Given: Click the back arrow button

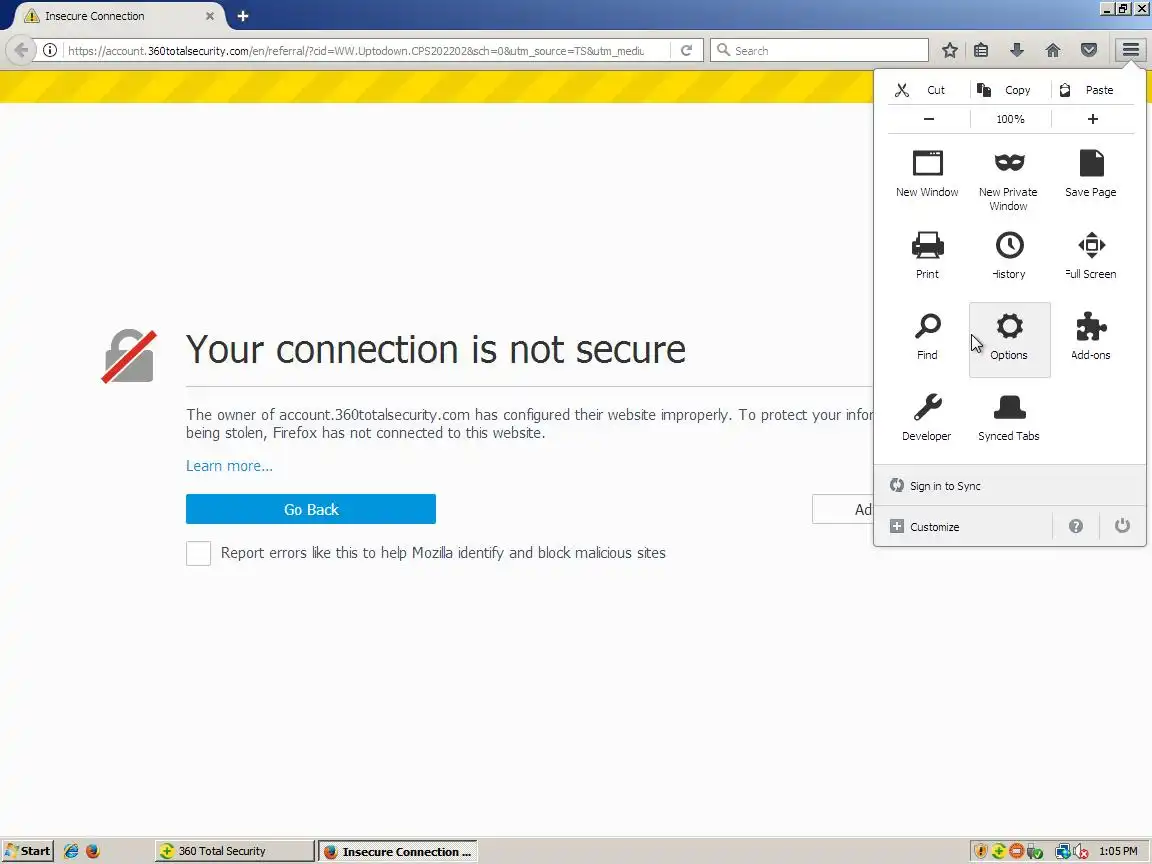Looking at the screenshot, I should 21,50.
